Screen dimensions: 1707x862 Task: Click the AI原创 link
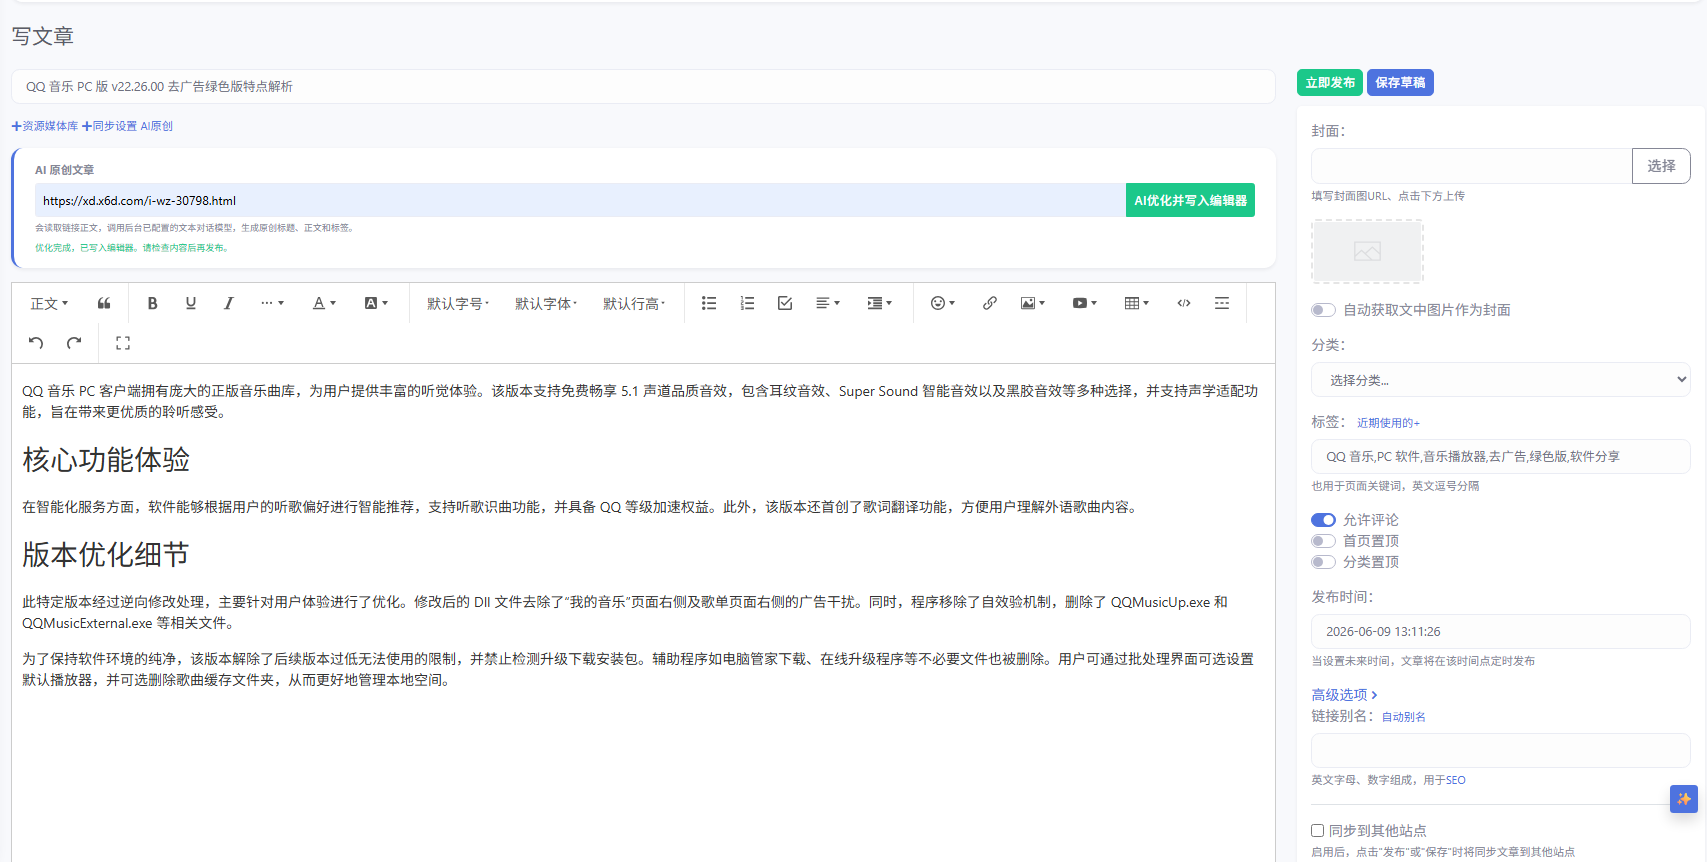click(x=157, y=126)
